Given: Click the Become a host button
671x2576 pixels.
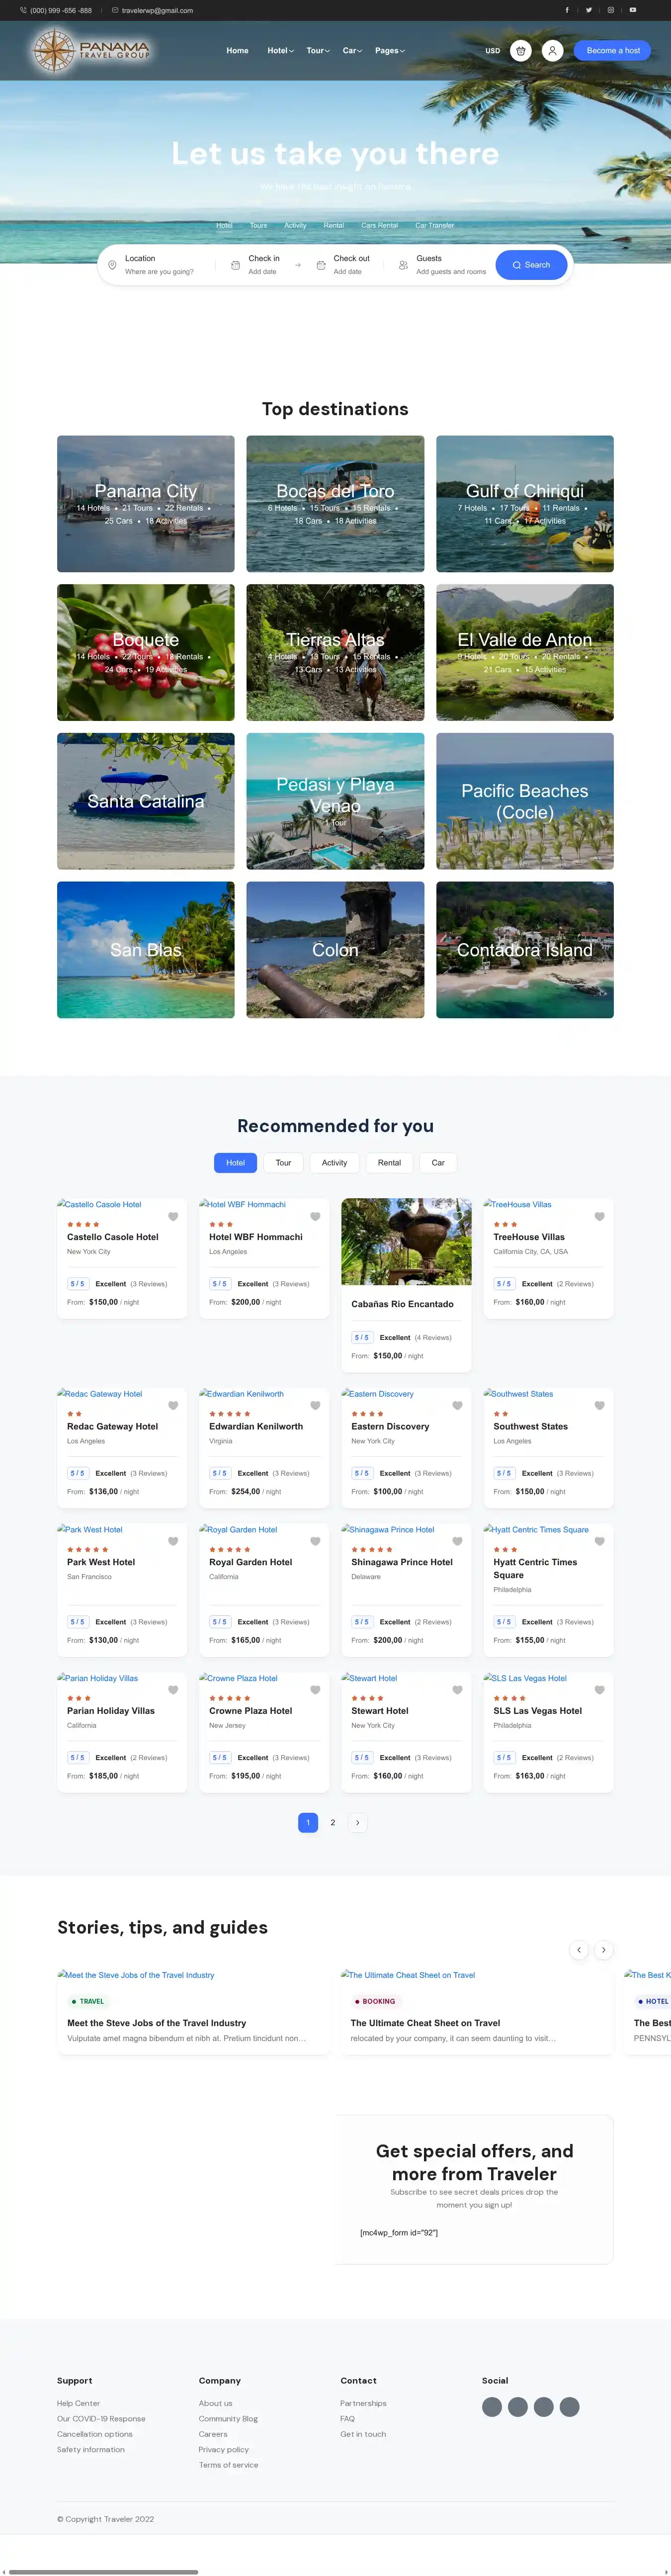Looking at the screenshot, I should 613,51.
